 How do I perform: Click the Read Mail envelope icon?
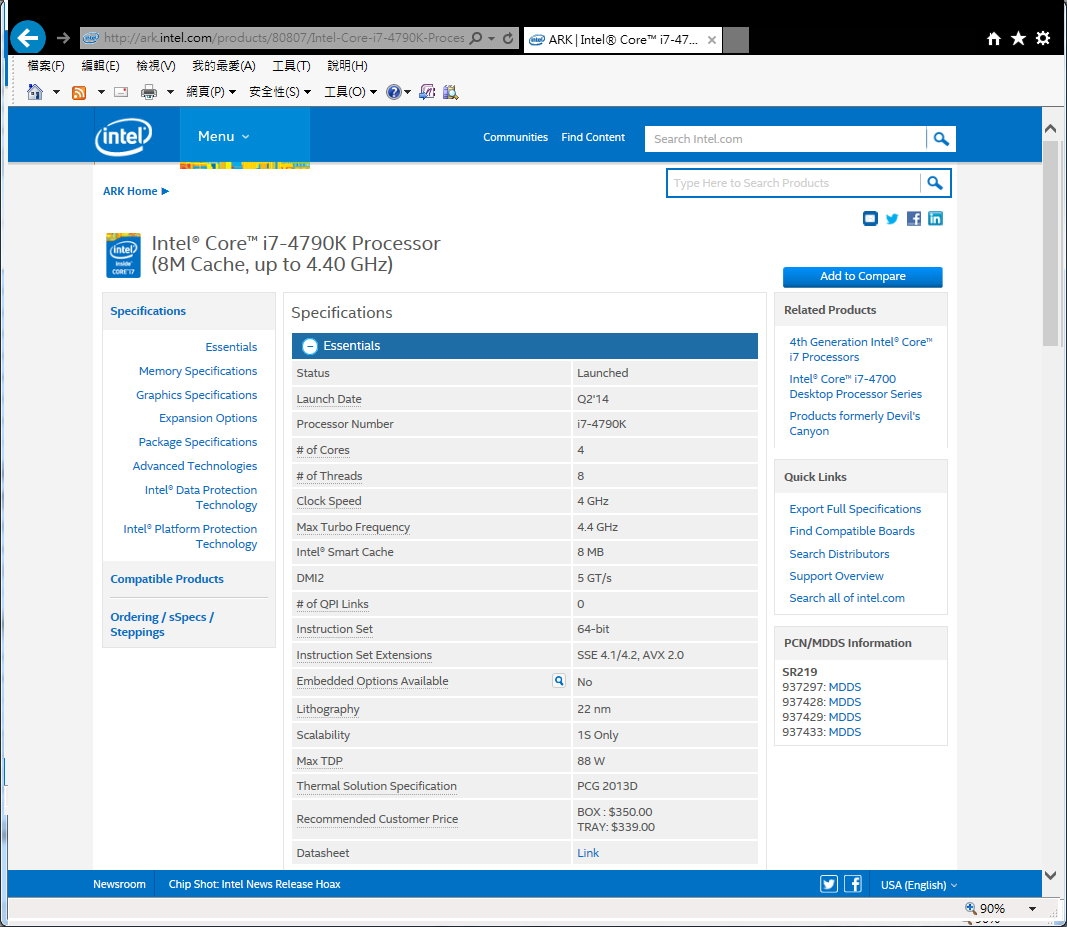pyautogui.click(x=121, y=92)
